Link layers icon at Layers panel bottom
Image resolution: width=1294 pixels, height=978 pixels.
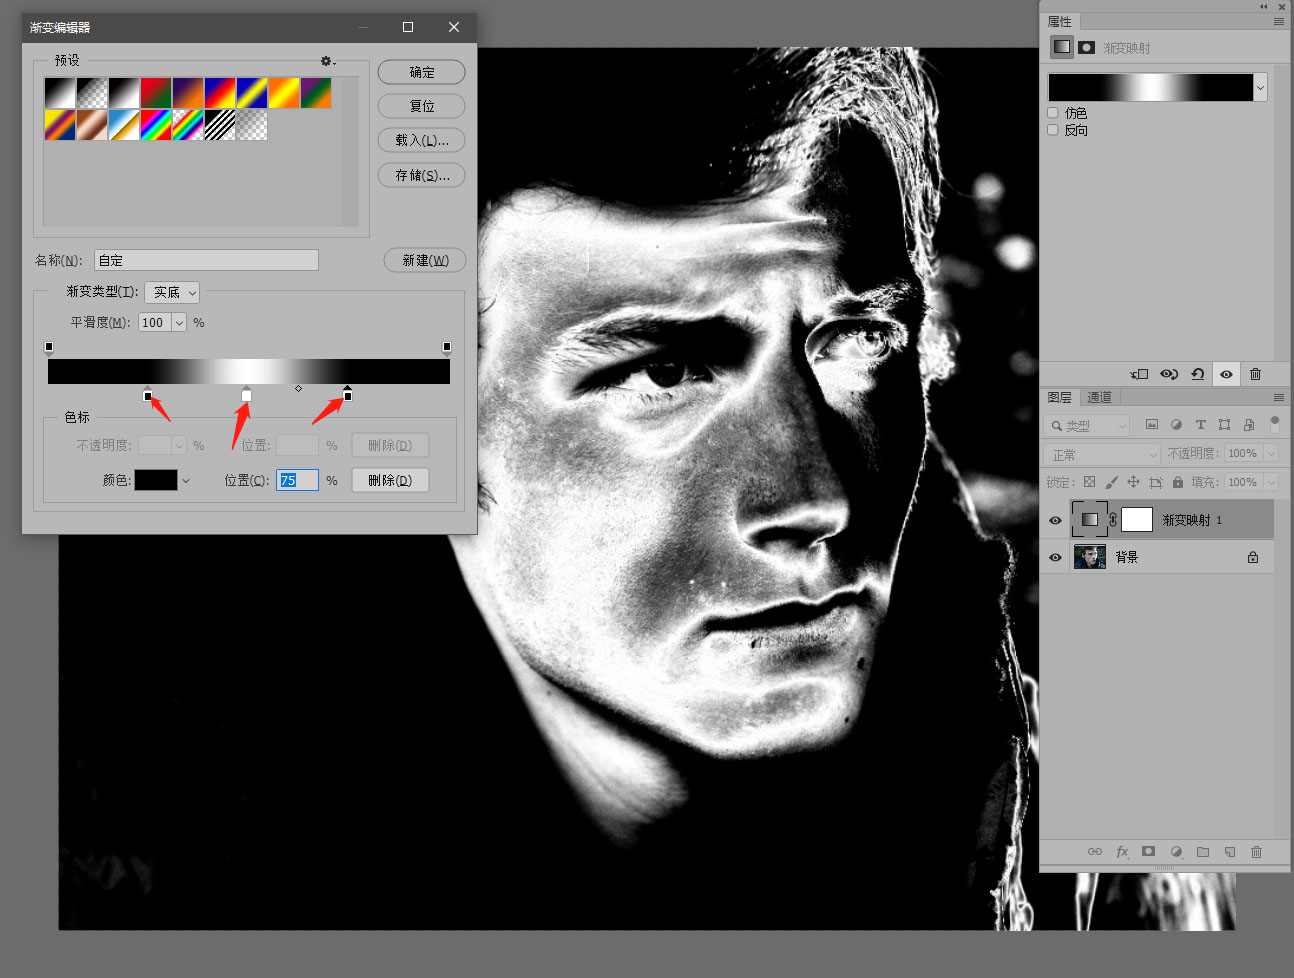click(x=1095, y=852)
